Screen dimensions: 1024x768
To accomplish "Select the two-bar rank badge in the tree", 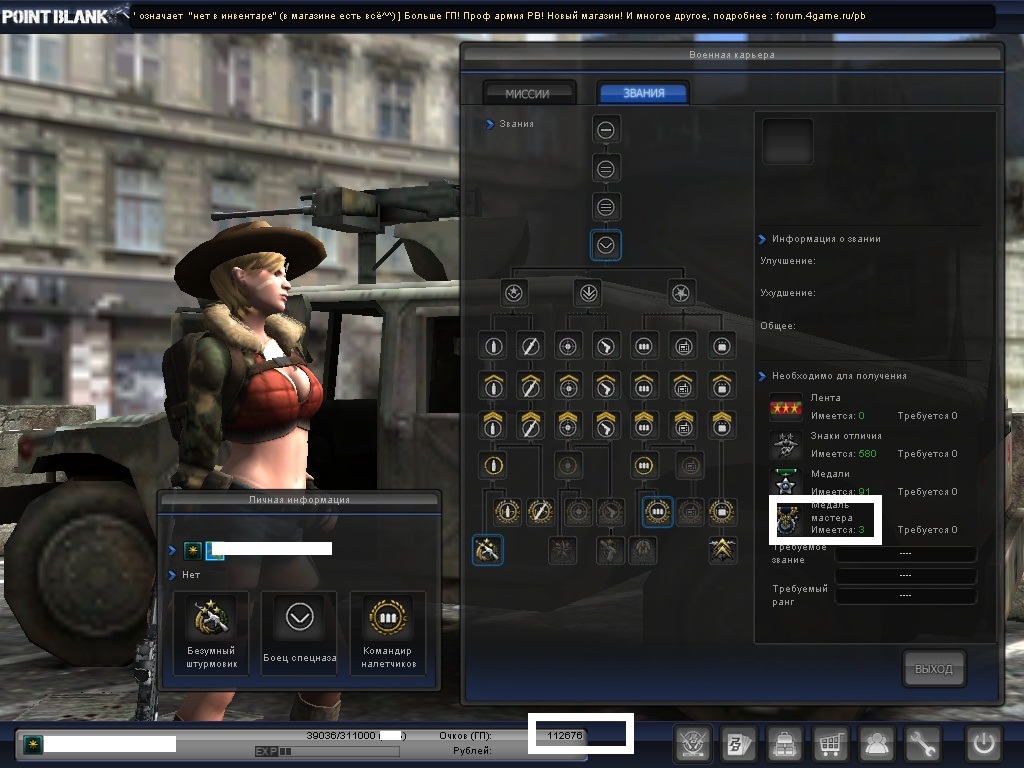I will (605, 169).
